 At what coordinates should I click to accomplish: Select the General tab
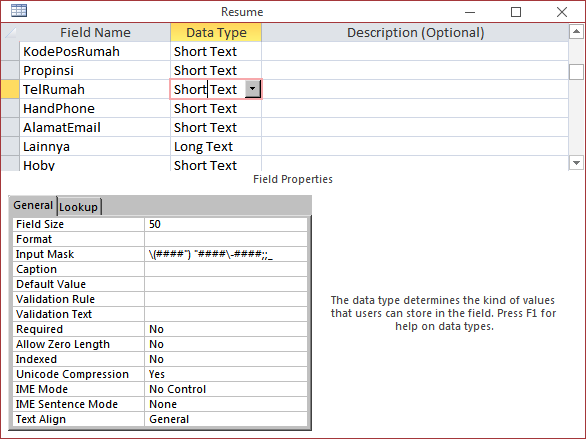pos(33,205)
